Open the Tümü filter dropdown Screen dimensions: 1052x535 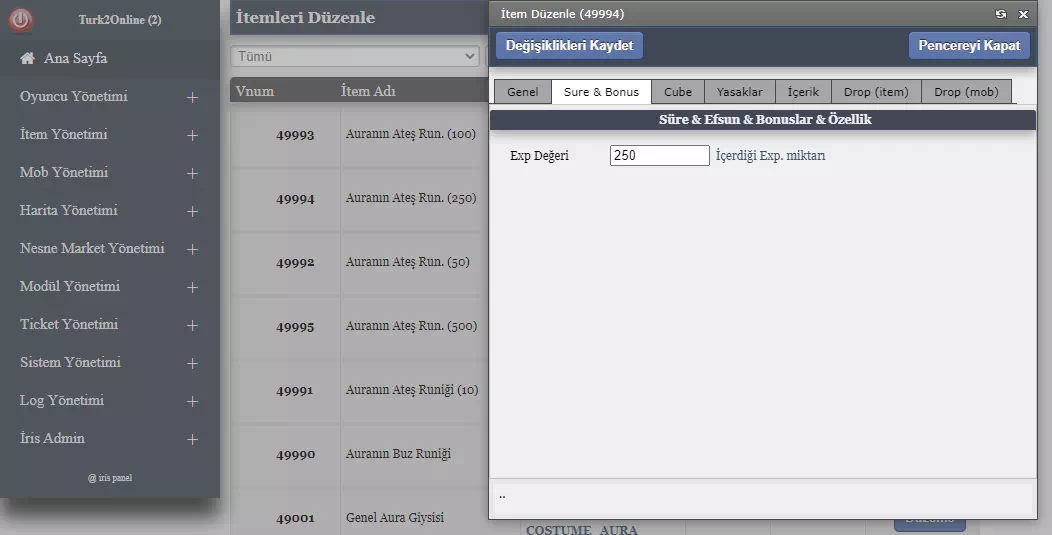(x=355, y=57)
